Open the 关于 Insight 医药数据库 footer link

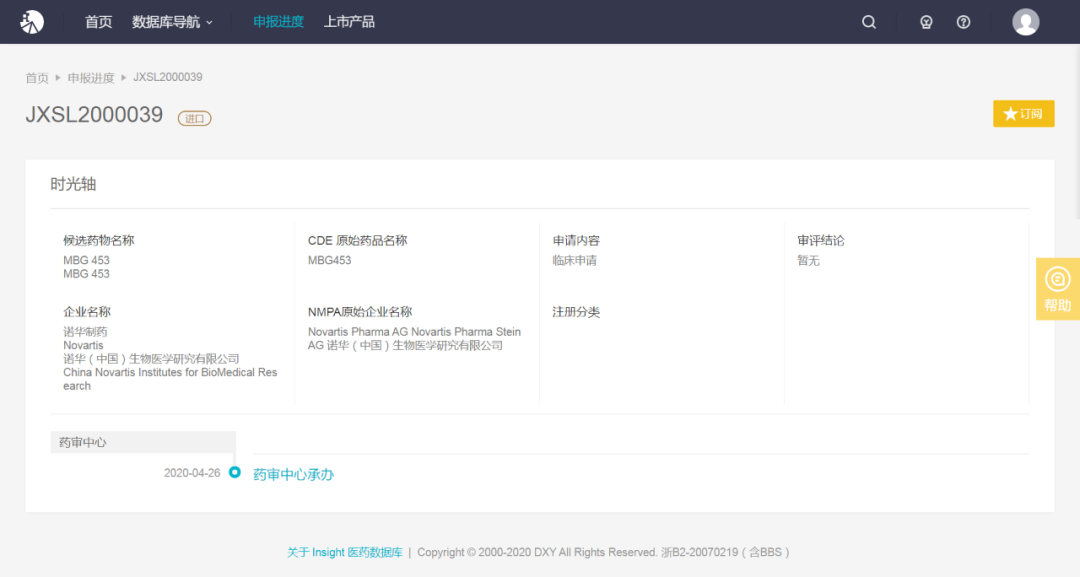point(345,552)
